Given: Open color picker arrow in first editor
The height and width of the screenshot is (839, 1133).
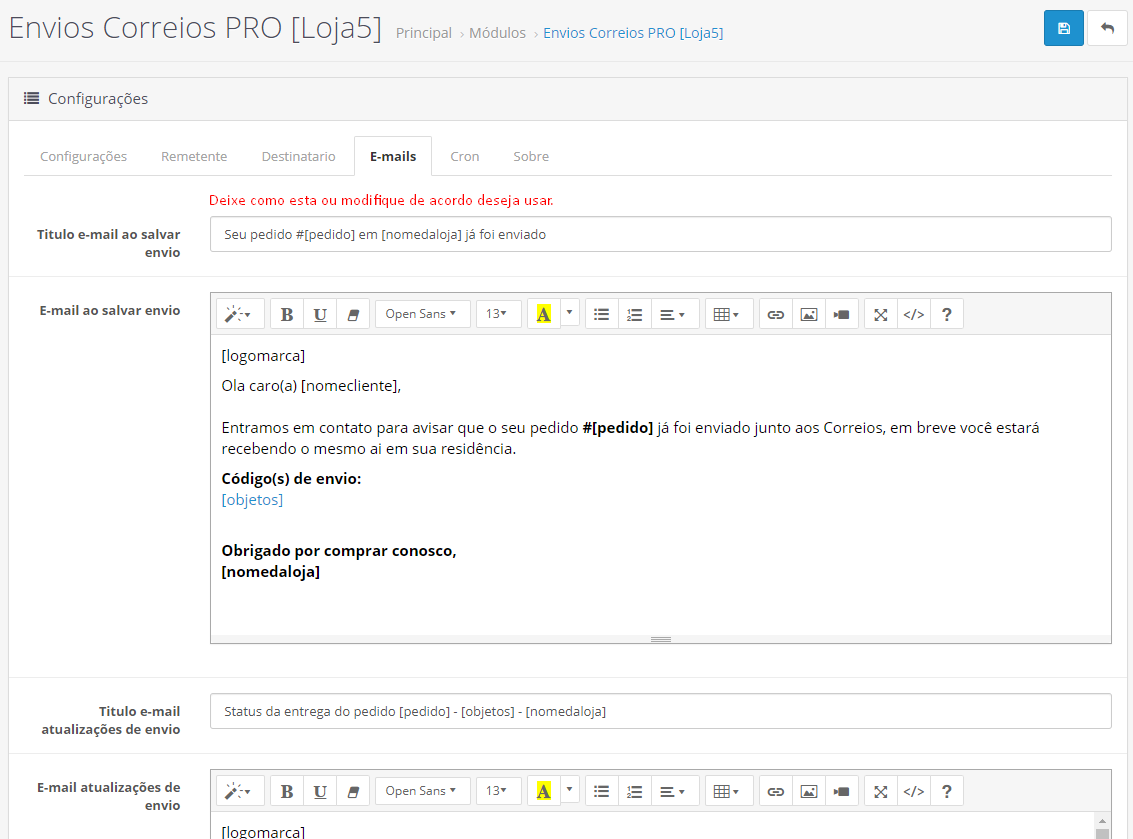Looking at the screenshot, I should click(569, 313).
